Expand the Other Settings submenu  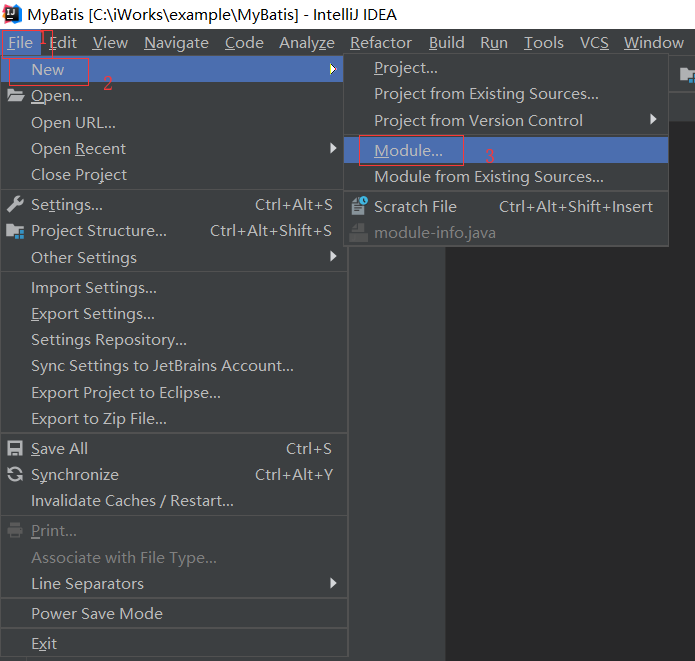[84, 257]
